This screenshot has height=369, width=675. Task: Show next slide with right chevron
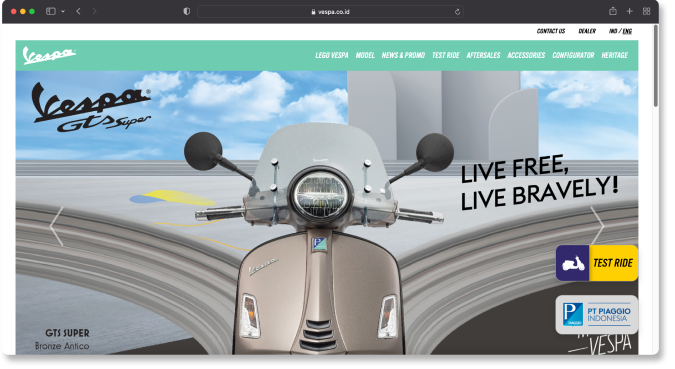pyautogui.click(x=598, y=226)
